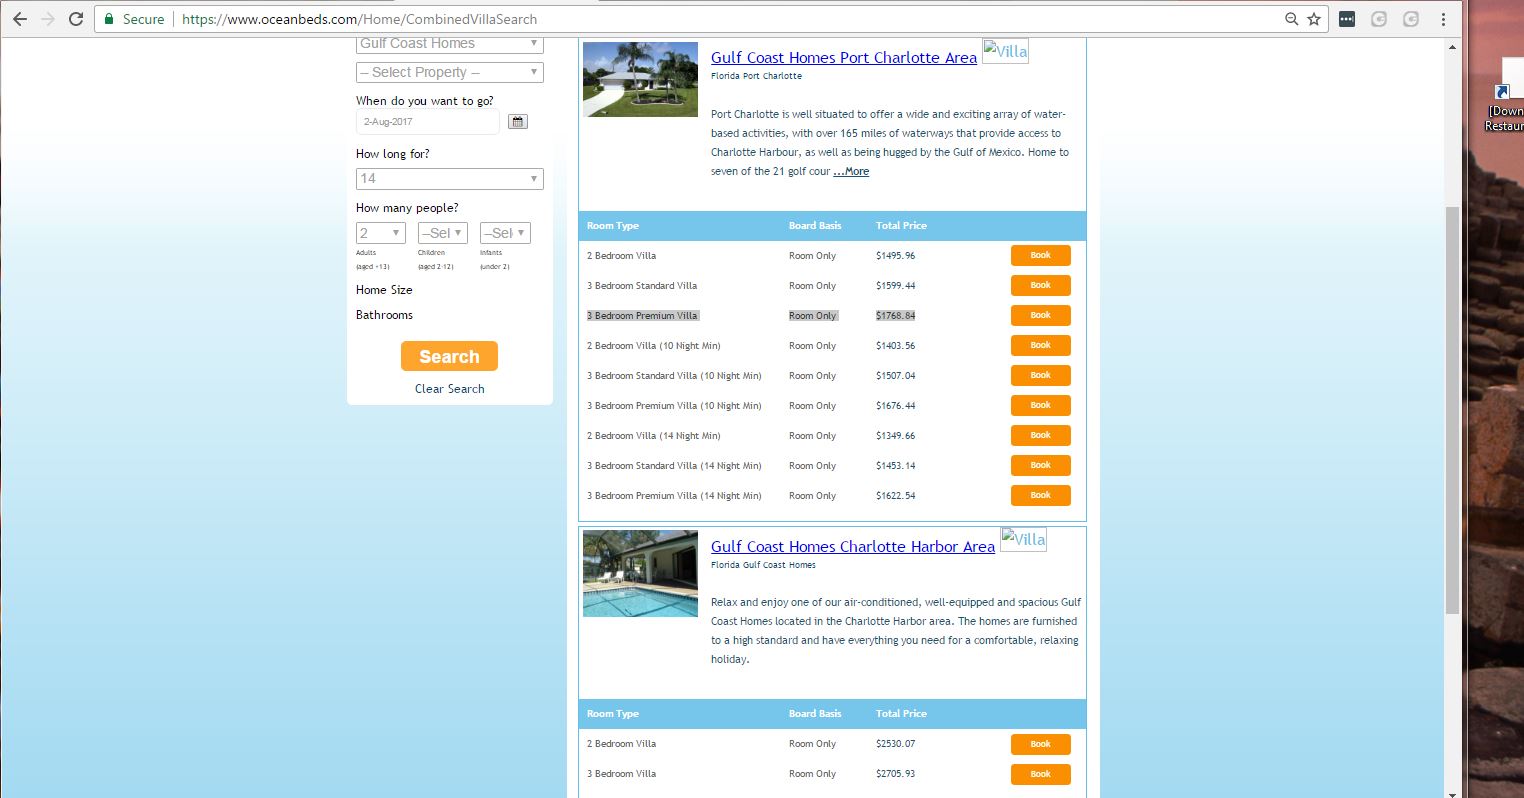
Task: Click the orange Search button
Action: pos(449,357)
